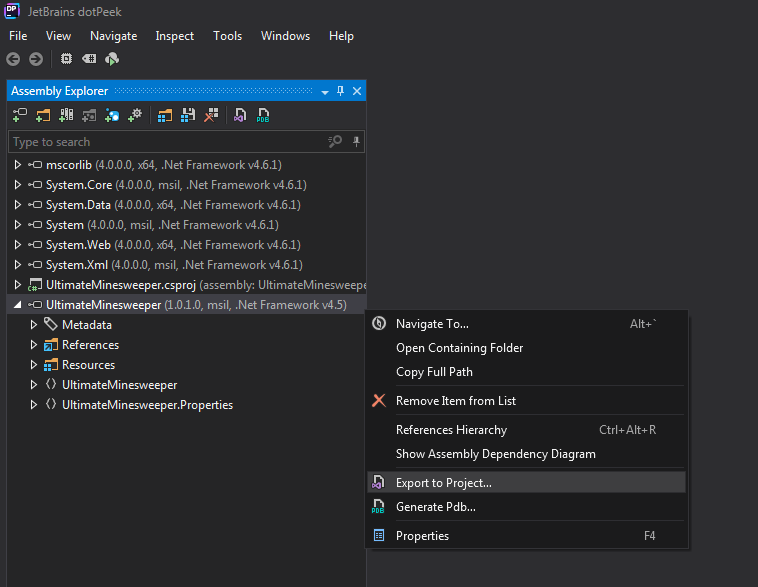
Task: Expand the UltimateMinesweeper namespace node
Action: [x=33, y=385]
